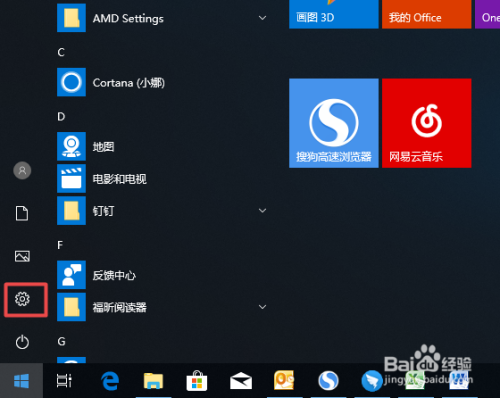The width and height of the screenshot is (500, 398).
Task: Open File Explorer from taskbar
Action: pos(153,381)
